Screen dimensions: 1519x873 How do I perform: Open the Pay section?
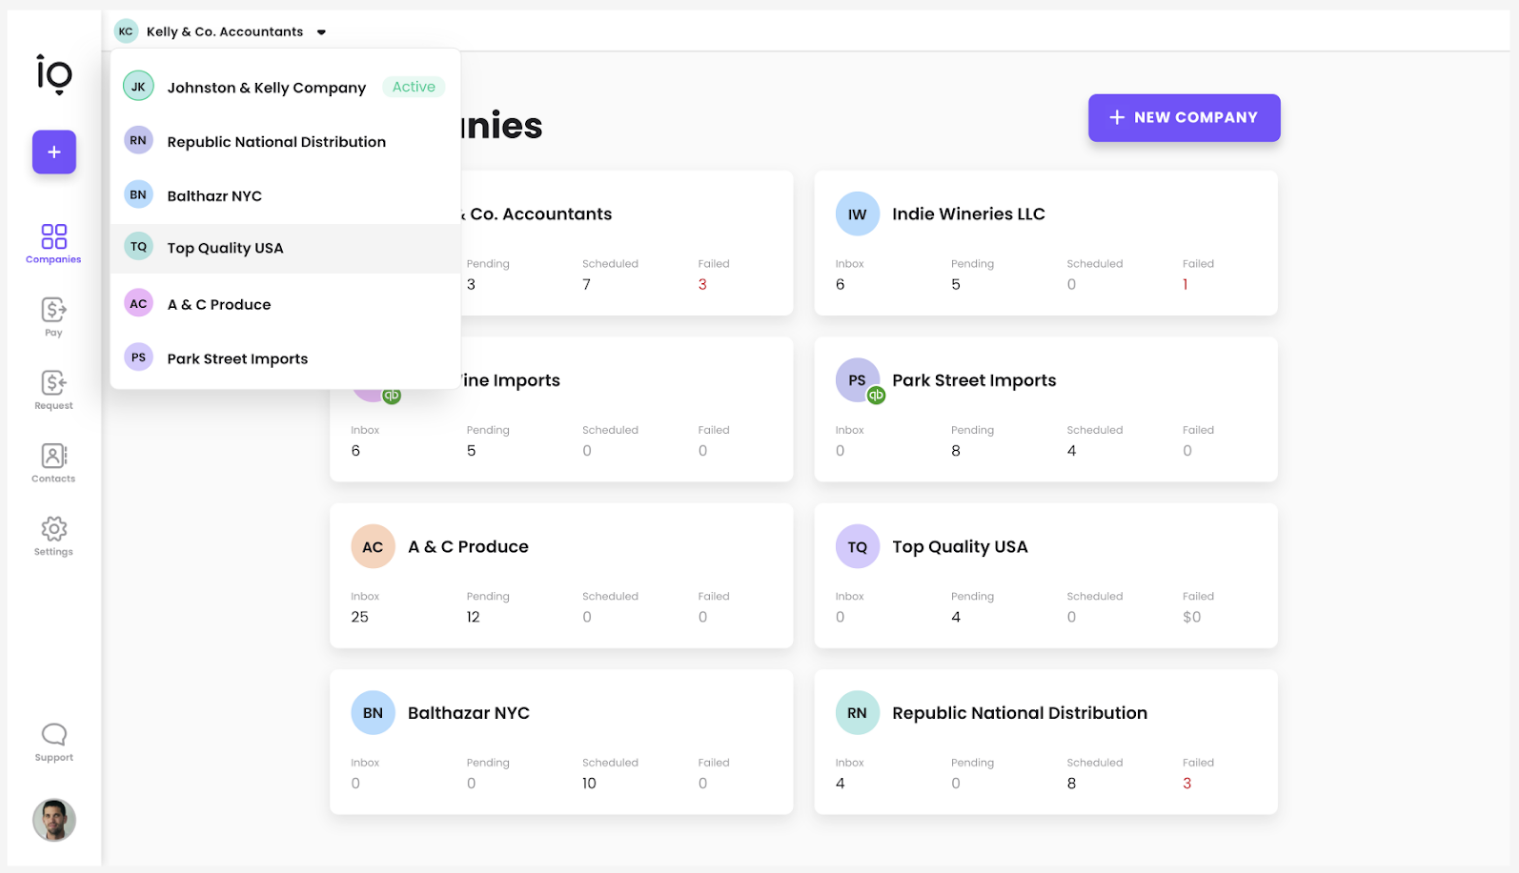54,317
